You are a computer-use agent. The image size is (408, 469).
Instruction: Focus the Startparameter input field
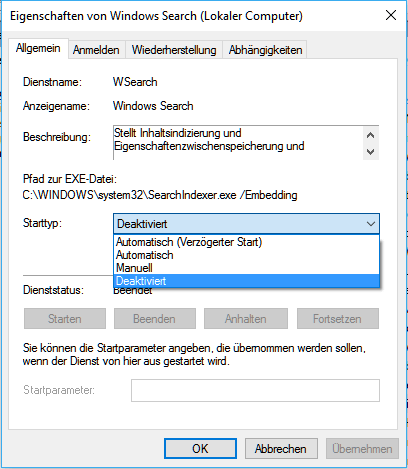pyautogui.click(x=255, y=390)
